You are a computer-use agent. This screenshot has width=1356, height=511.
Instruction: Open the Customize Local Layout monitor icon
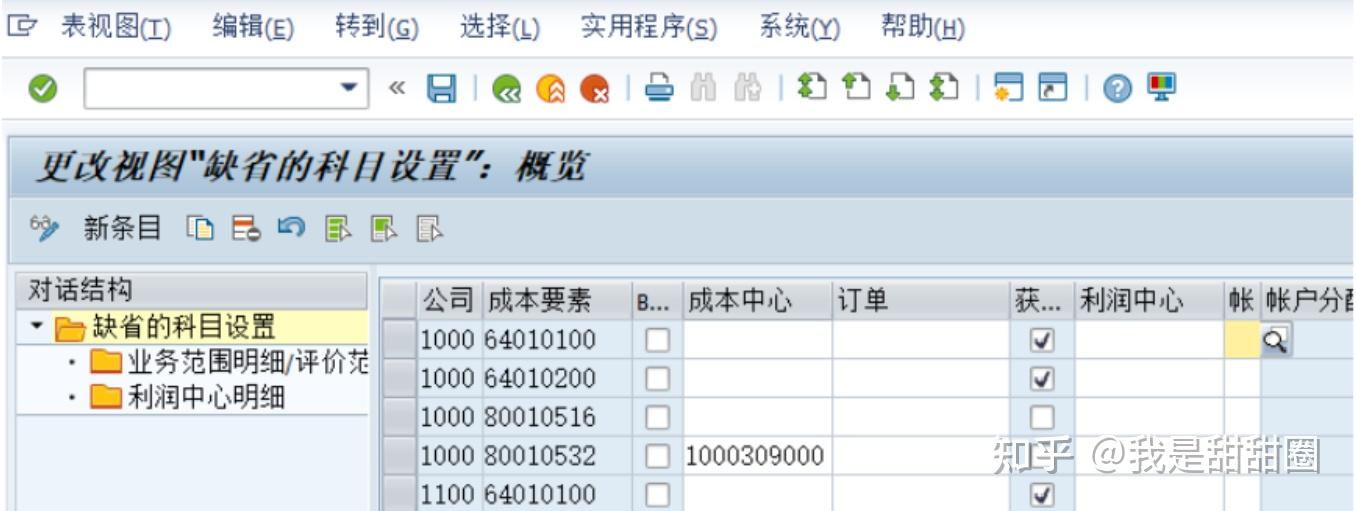click(x=1162, y=87)
